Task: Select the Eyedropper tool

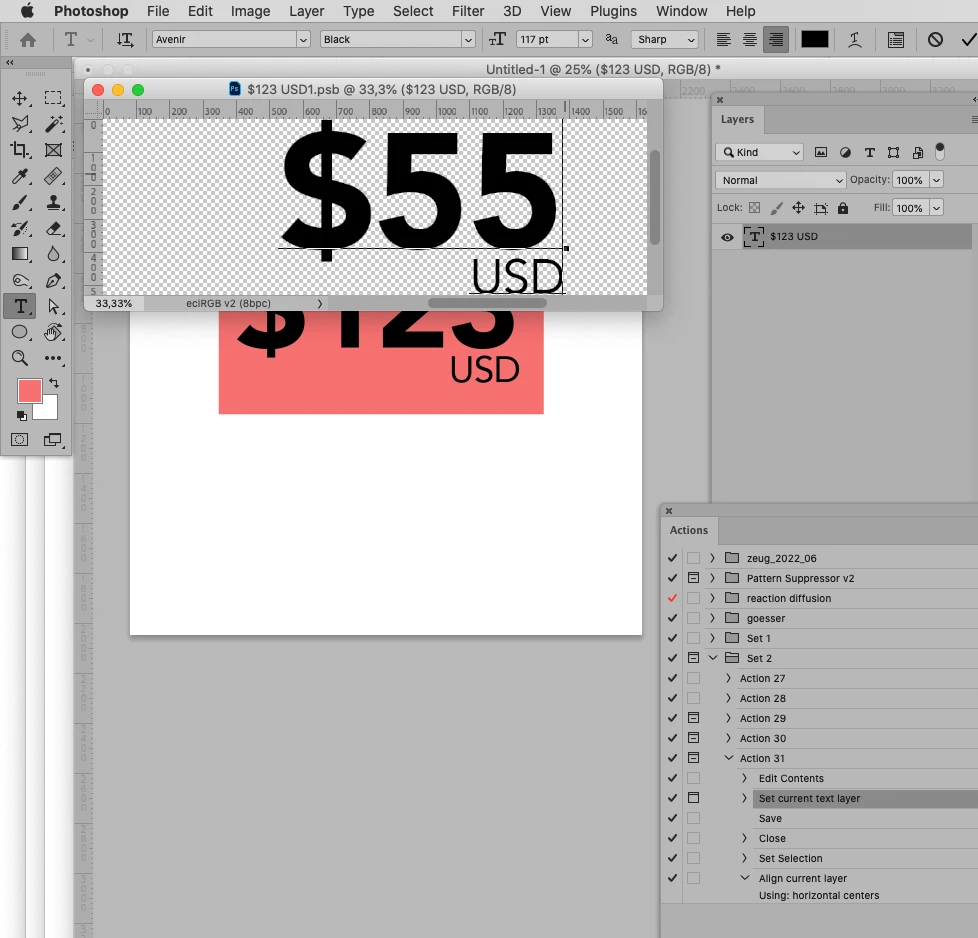Action: click(21, 176)
